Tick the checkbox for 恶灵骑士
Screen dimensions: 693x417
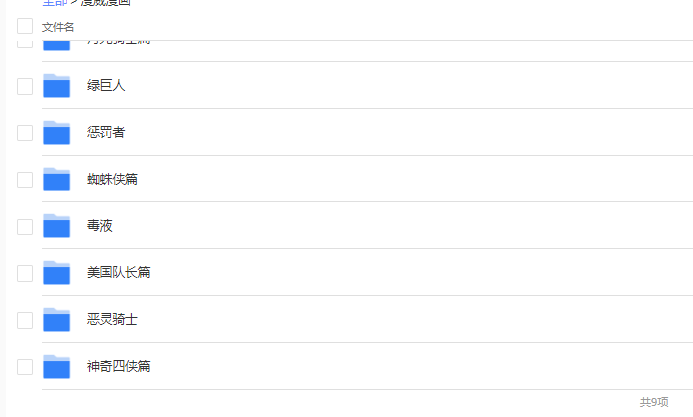[x=25, y=320]
